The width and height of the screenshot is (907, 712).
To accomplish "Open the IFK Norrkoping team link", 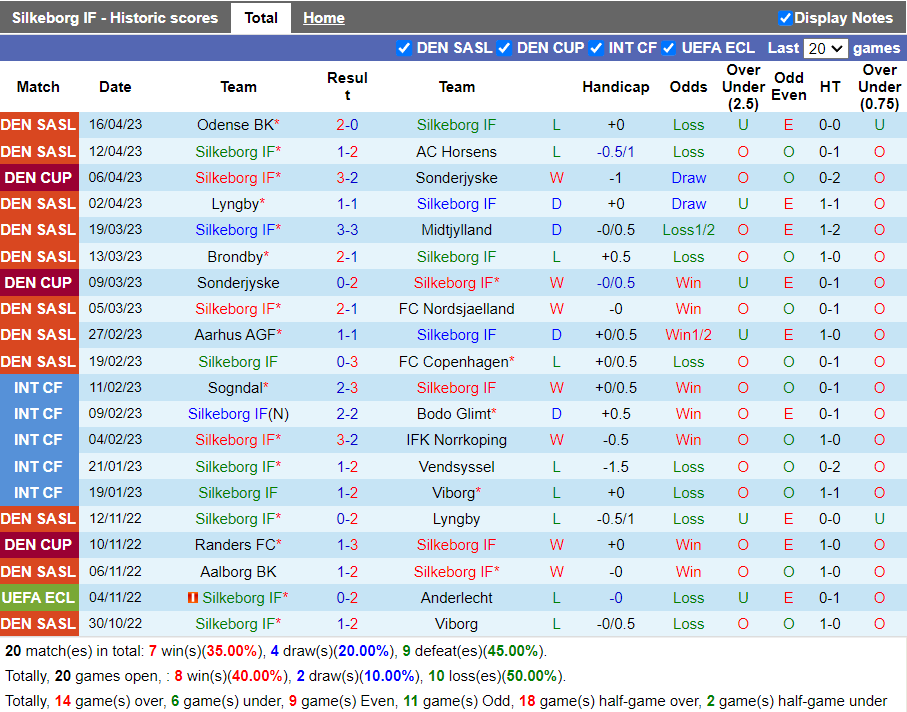I will pos(456,440).
